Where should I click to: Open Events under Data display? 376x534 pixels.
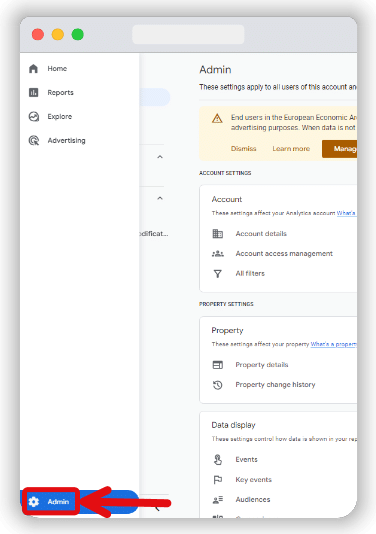pos(247,459)
